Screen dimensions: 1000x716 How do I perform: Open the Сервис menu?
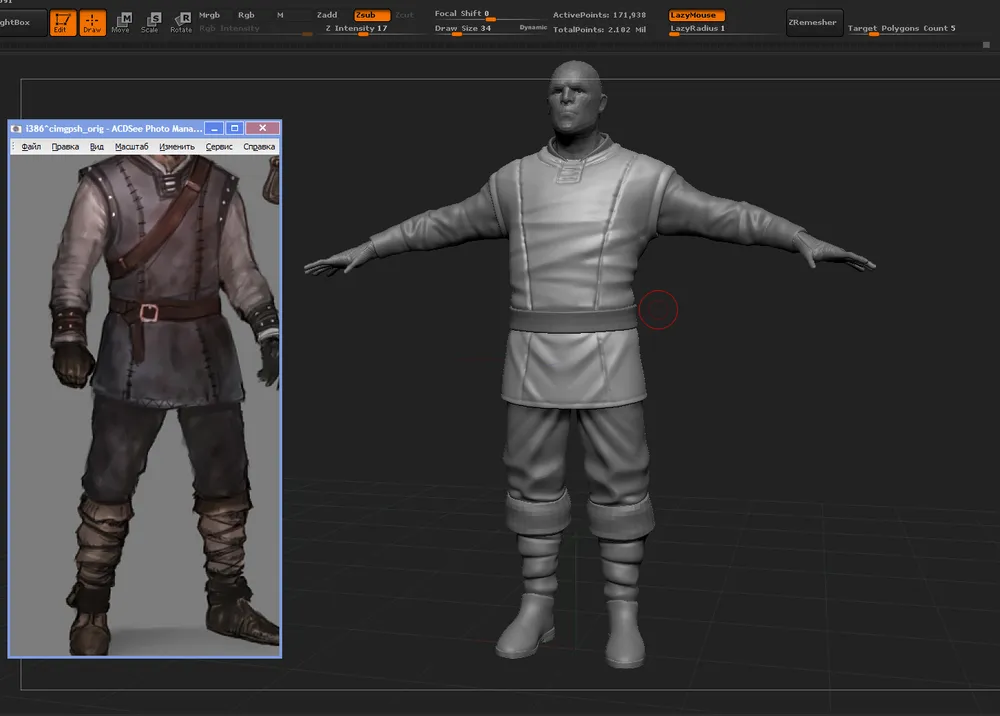(x=219, y=147)
